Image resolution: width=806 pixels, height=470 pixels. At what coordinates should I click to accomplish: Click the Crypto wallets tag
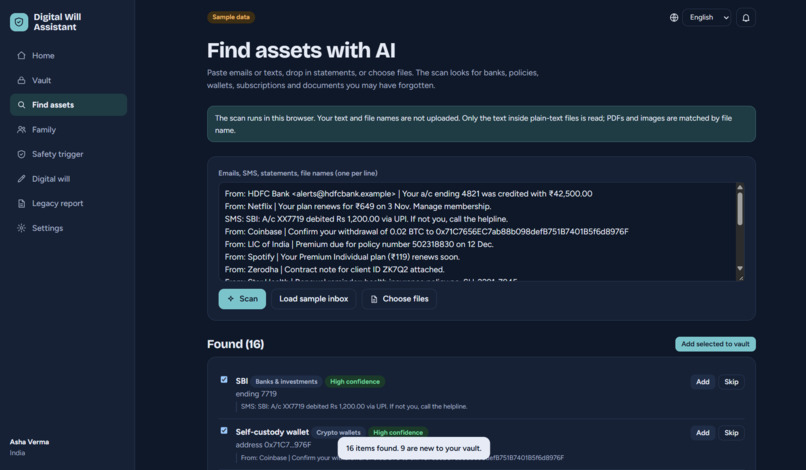coord(338,432)
